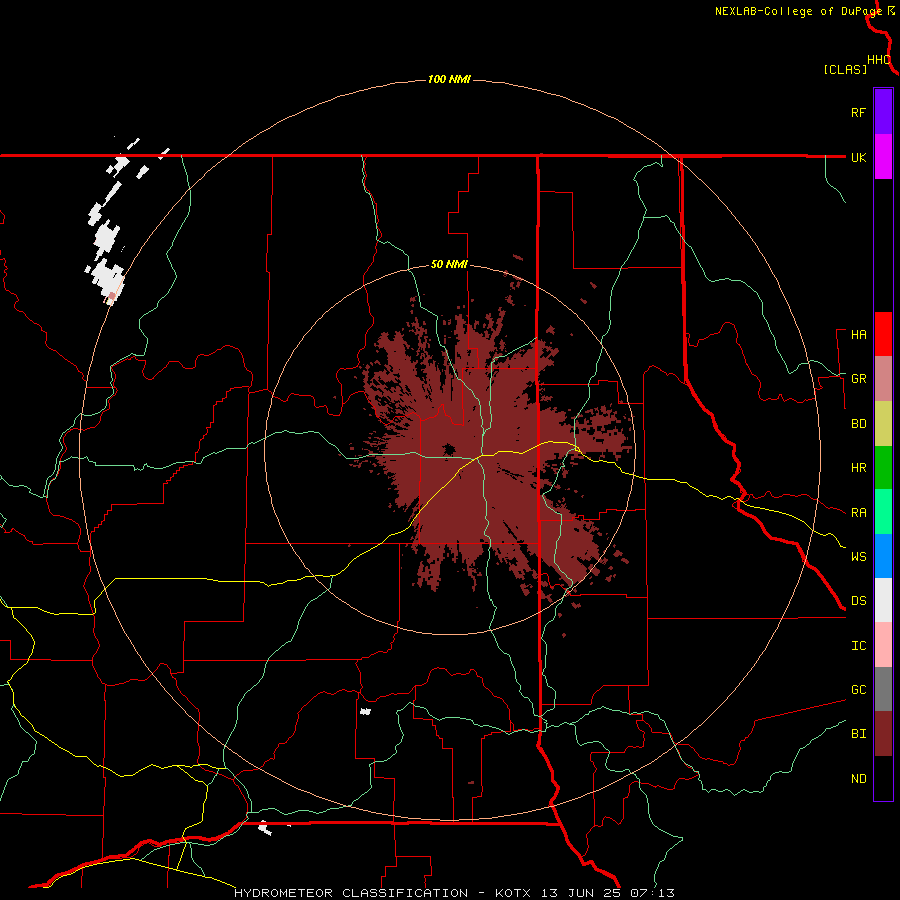Select the IC pink legend swatch

click(x=883, y=645)
